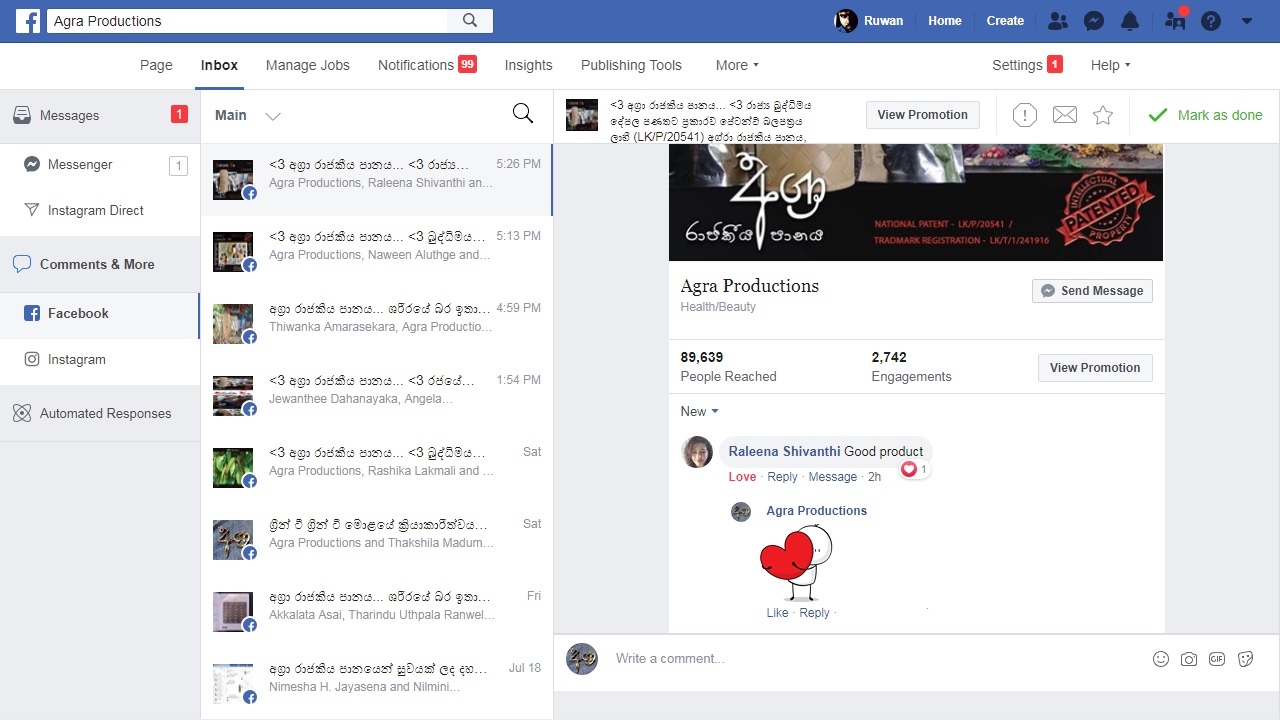
Task: Click View Promotion button in header
Action: click(923, 115)
